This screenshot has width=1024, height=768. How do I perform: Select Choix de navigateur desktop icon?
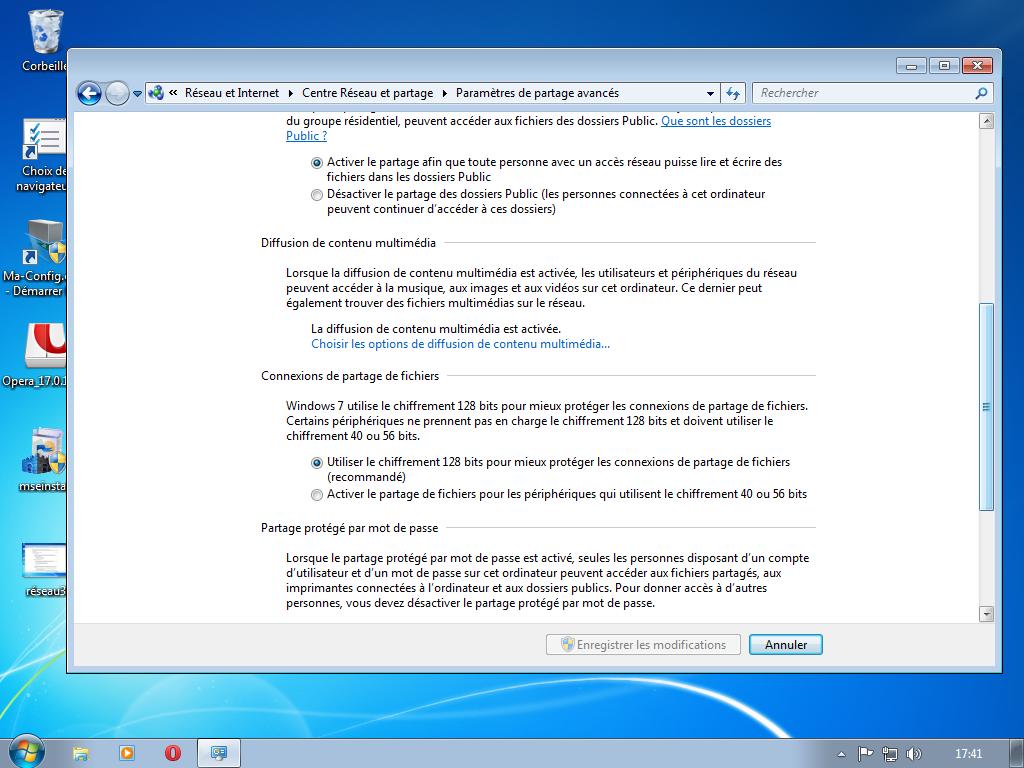pyautogui.click(x=42, y=155)
